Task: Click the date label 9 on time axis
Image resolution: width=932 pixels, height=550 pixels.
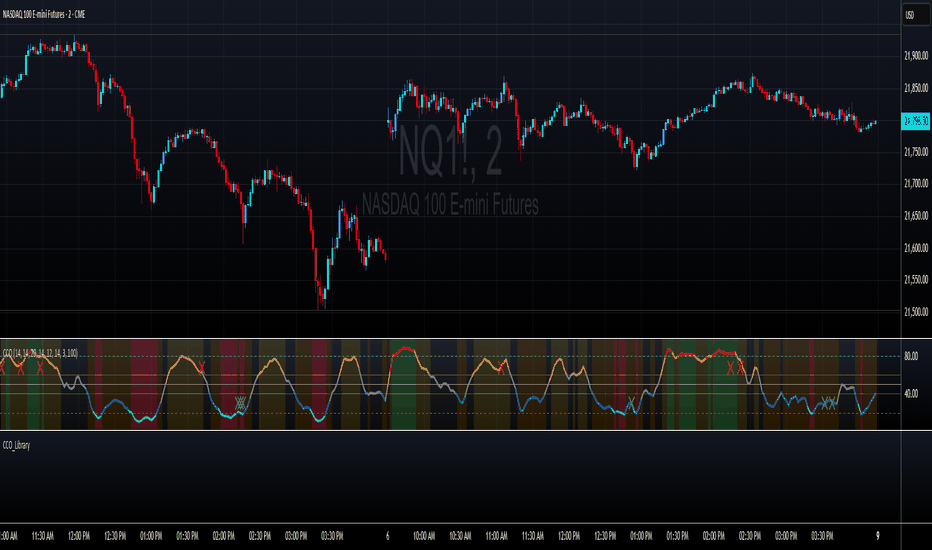Action: [x=877, y=536]
